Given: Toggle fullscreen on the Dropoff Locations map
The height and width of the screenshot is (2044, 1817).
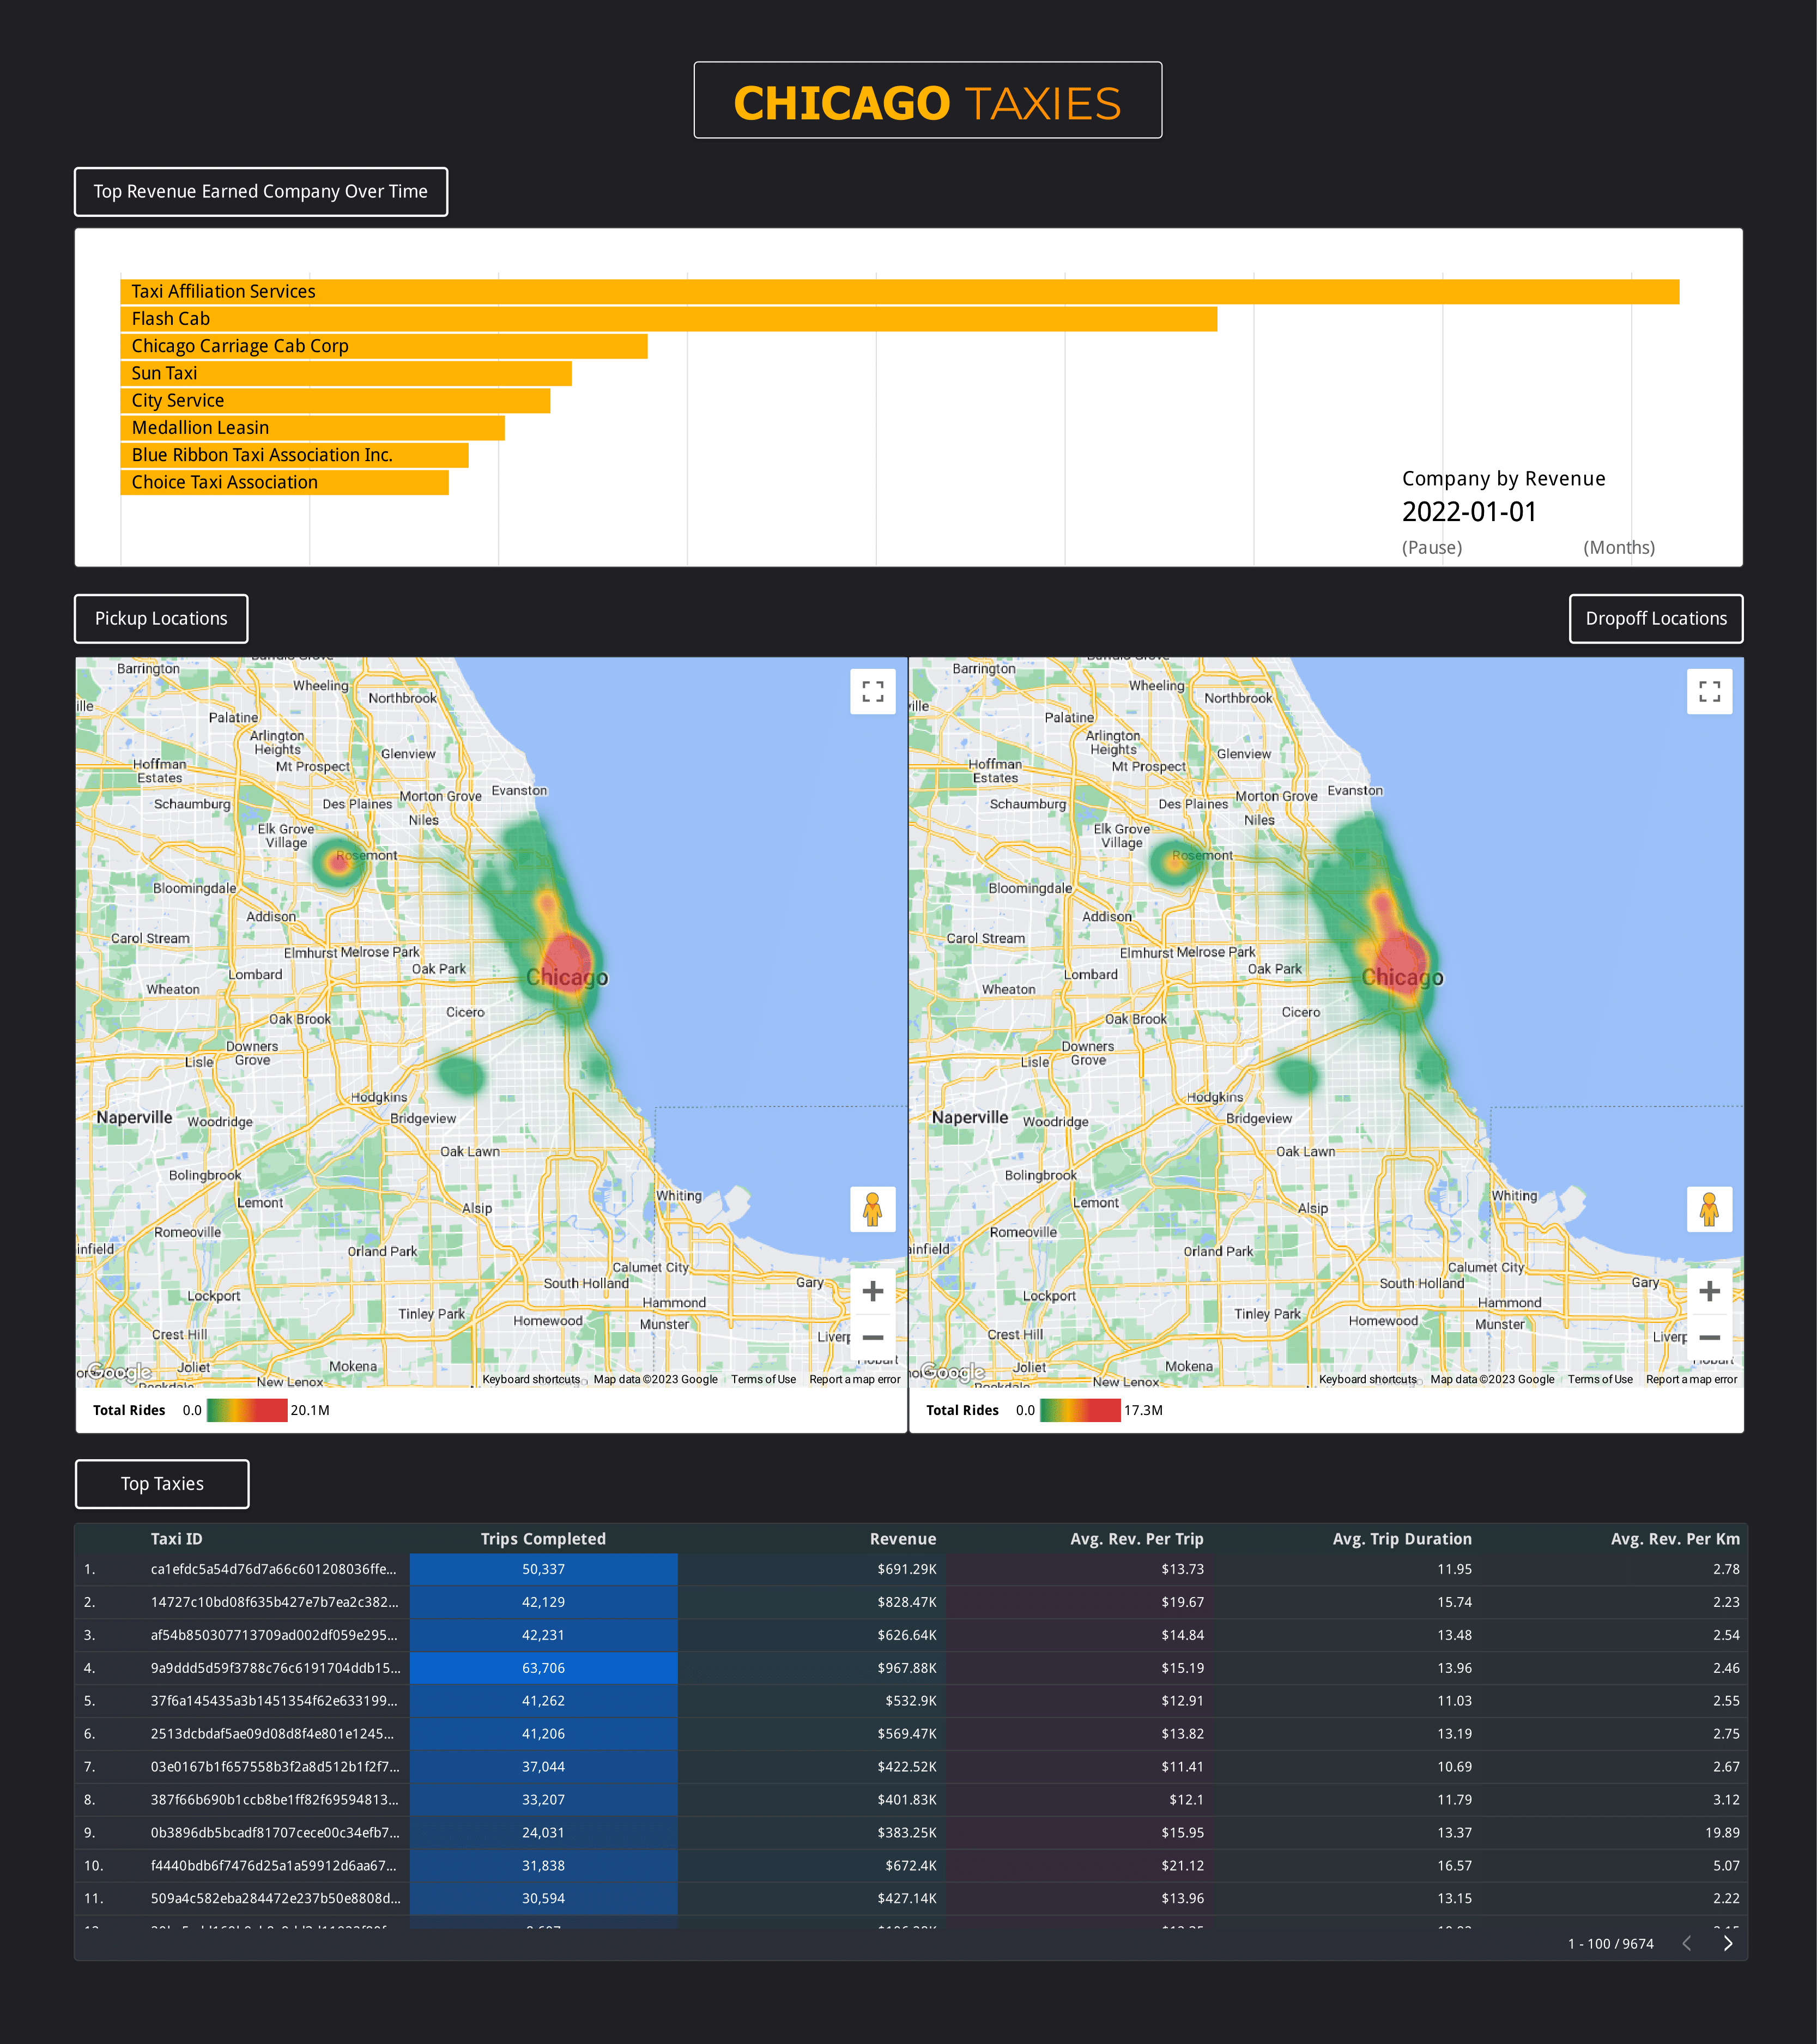Looking at the screenshot, I should point(1709,691).
